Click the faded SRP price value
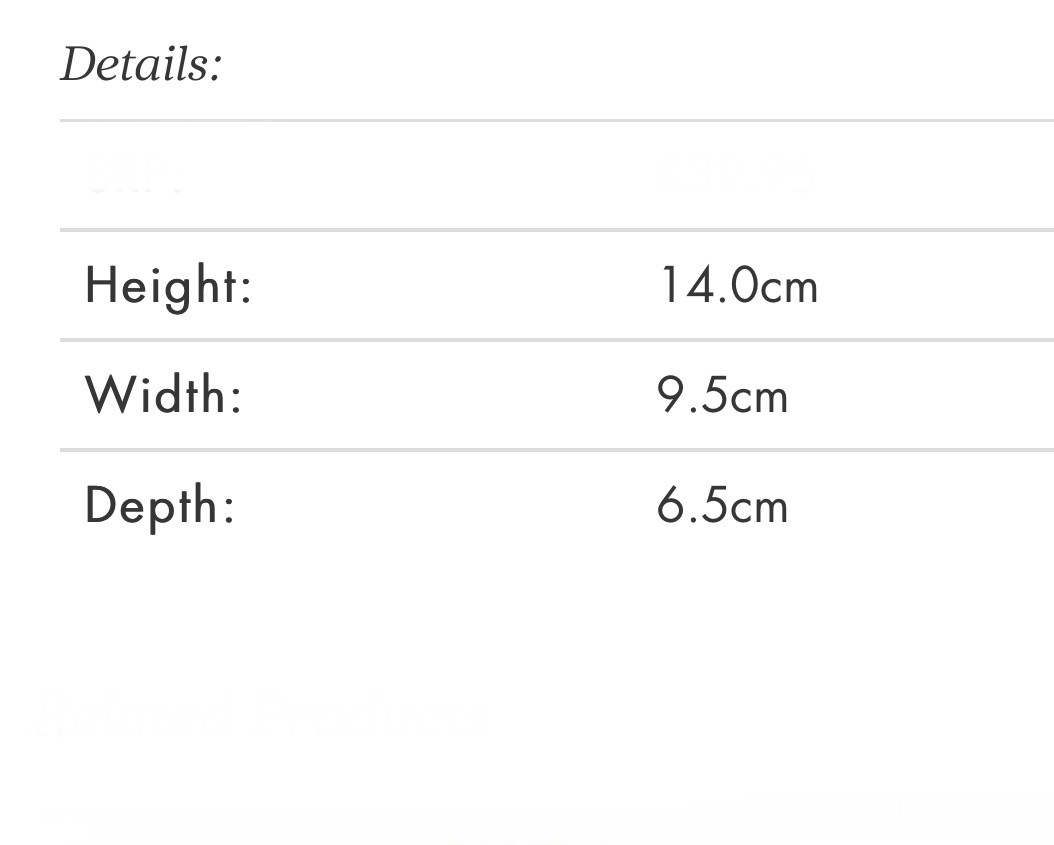 tap(736, 176)
